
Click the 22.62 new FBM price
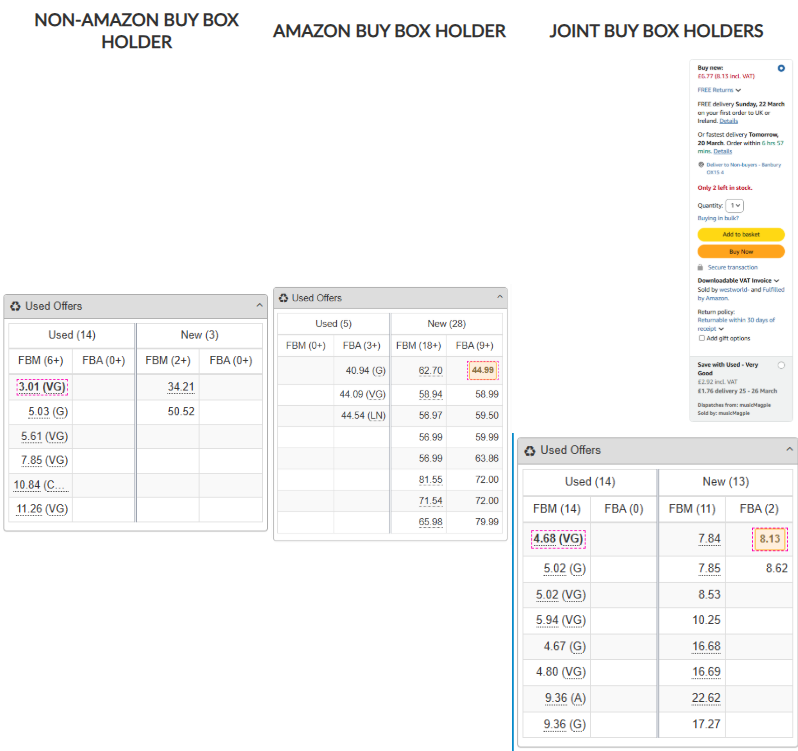tap(706, 698)
